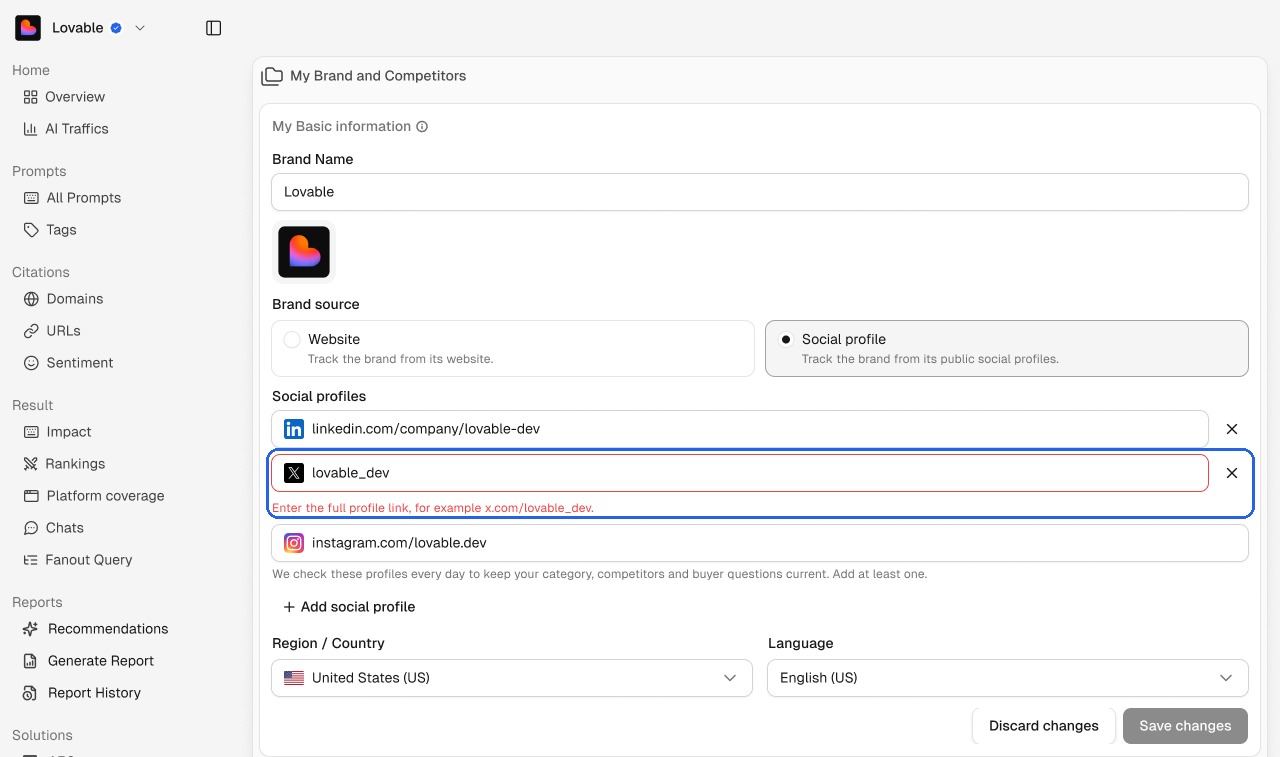Click Save changes button
The height and width of the screenshot is (757, 1280).
pos(1185,726)
